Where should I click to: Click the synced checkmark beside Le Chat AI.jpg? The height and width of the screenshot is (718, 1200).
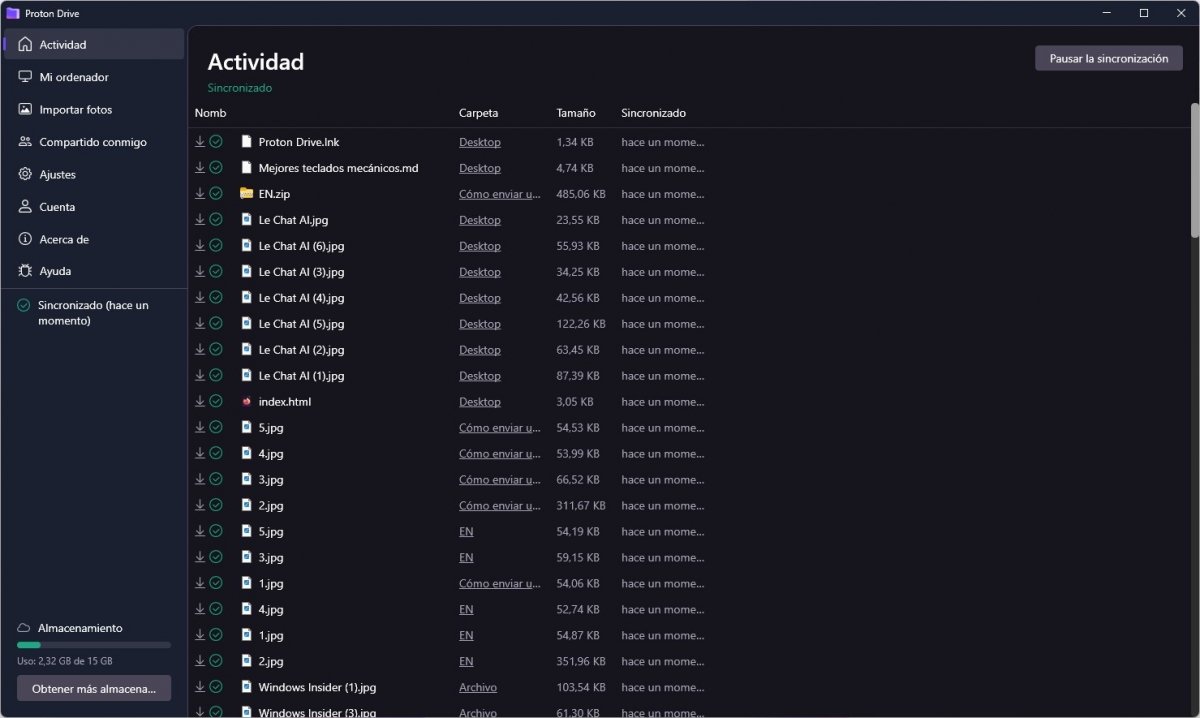[x=216, y=220]
